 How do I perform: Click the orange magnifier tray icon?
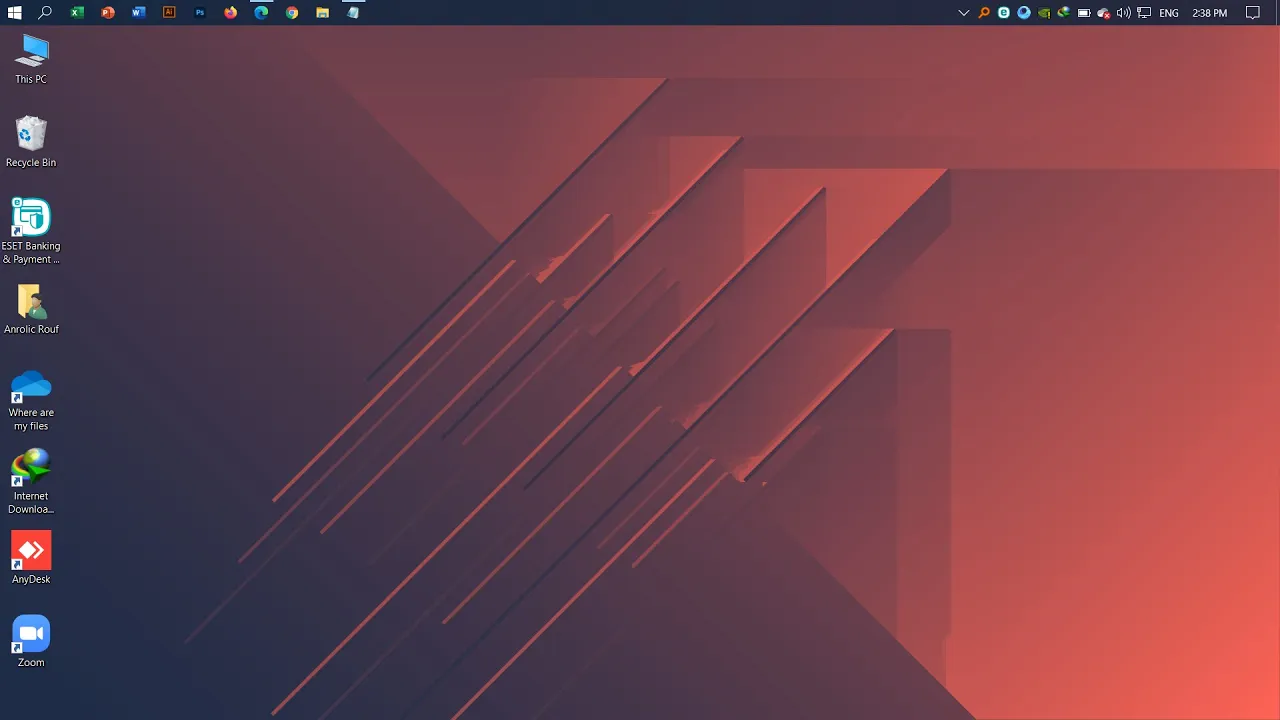984,13
